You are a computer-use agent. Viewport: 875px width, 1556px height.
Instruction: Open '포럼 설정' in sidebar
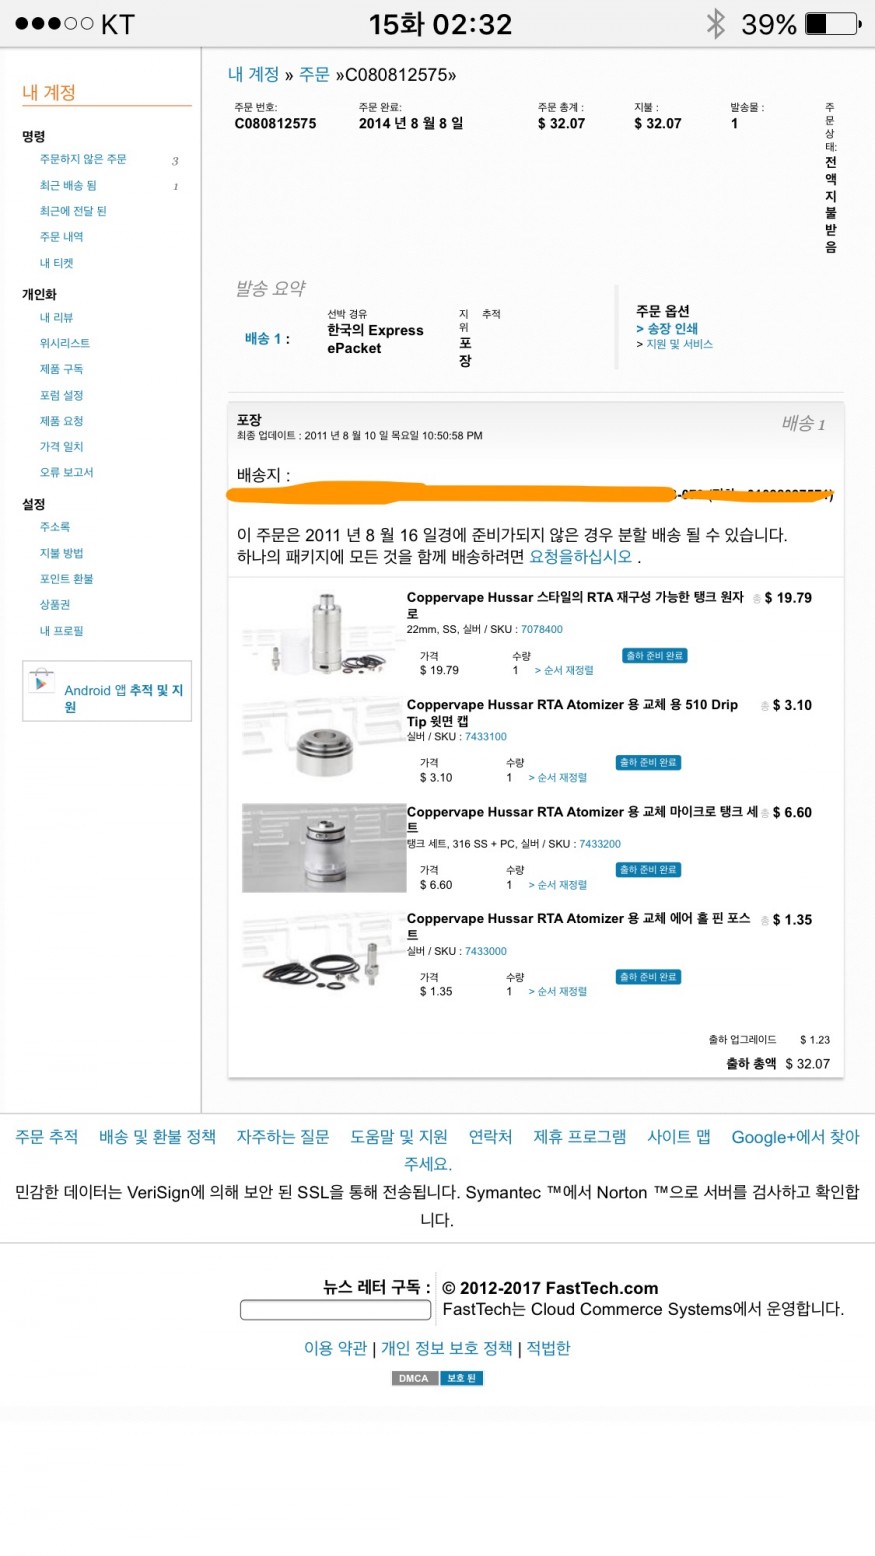[62, 395]
